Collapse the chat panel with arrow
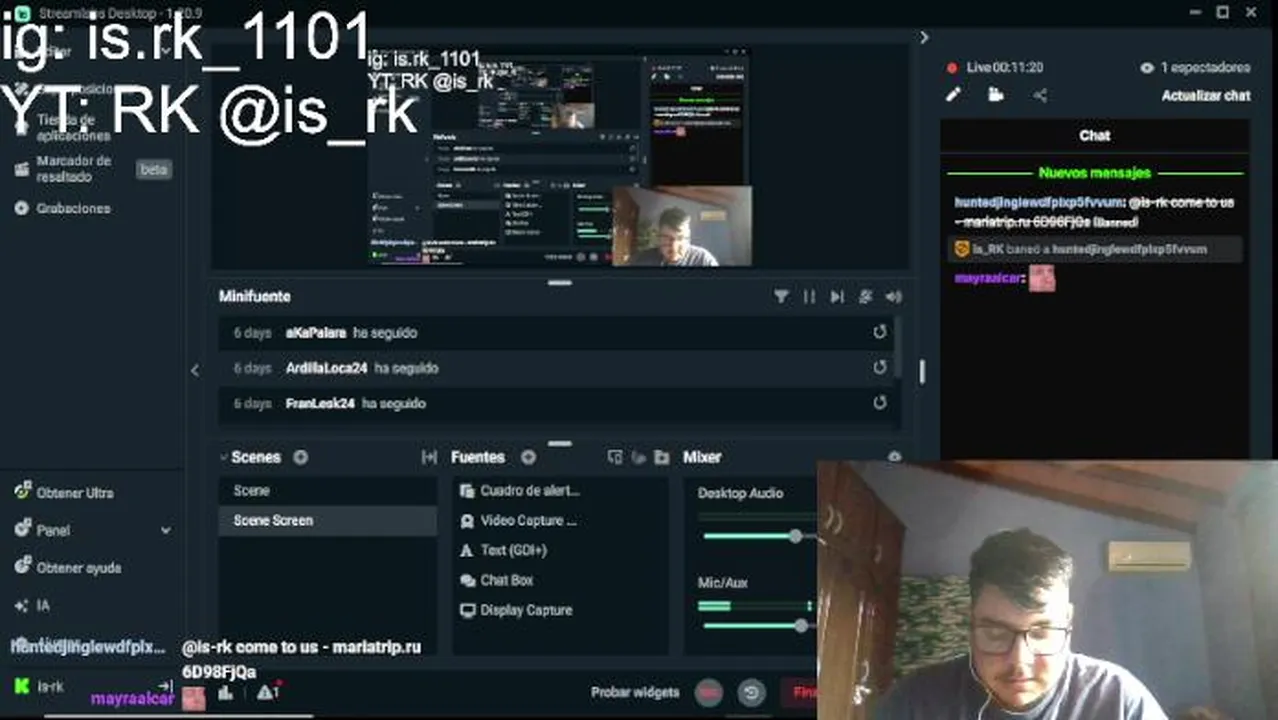The image size is (1278, 720). (x=924, y=38)
